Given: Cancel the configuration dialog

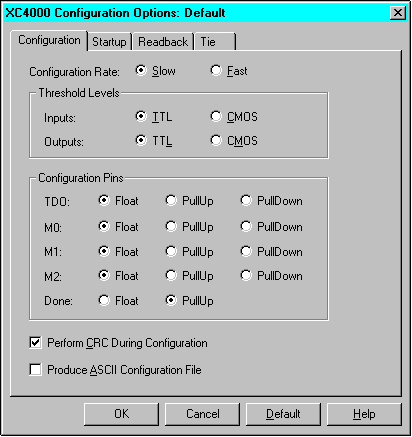Looking at the screenshot, I should tap(202, 414).
